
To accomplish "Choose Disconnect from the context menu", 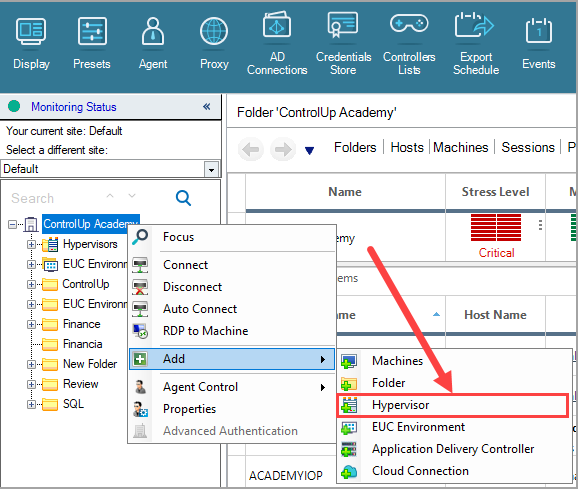I will click(x=232, y=287).
